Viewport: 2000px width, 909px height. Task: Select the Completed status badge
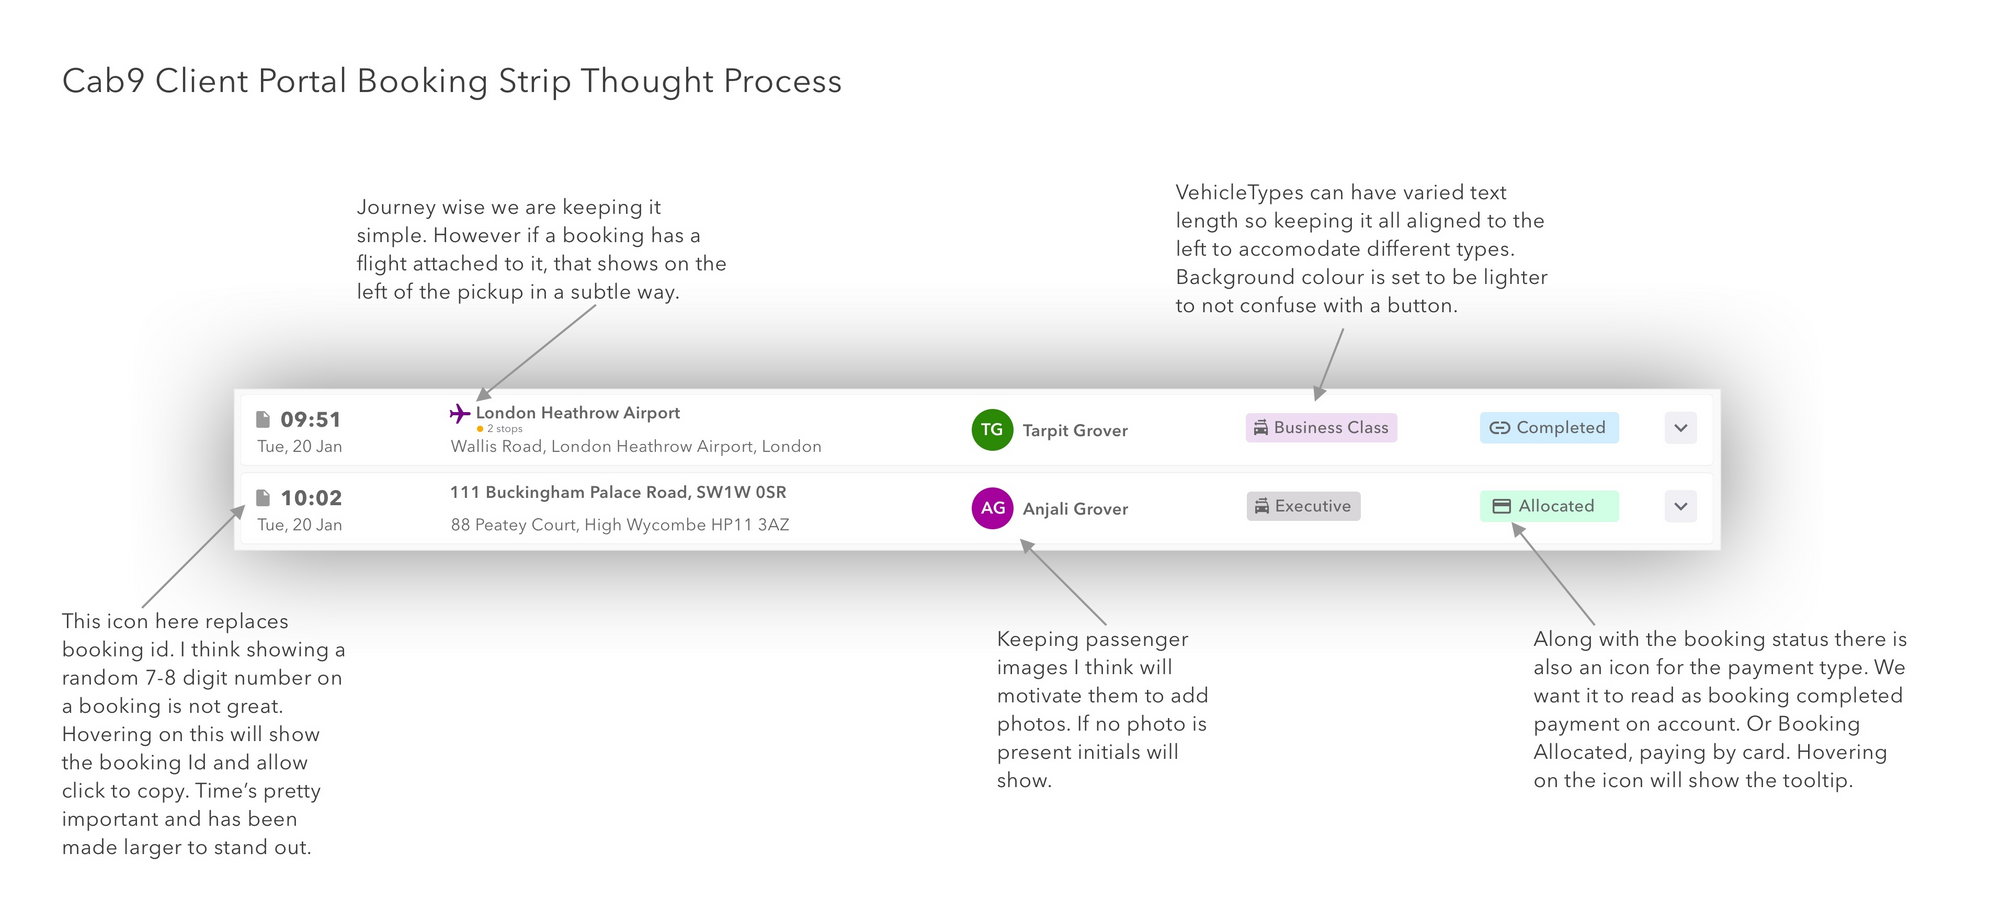point(1549,428)
